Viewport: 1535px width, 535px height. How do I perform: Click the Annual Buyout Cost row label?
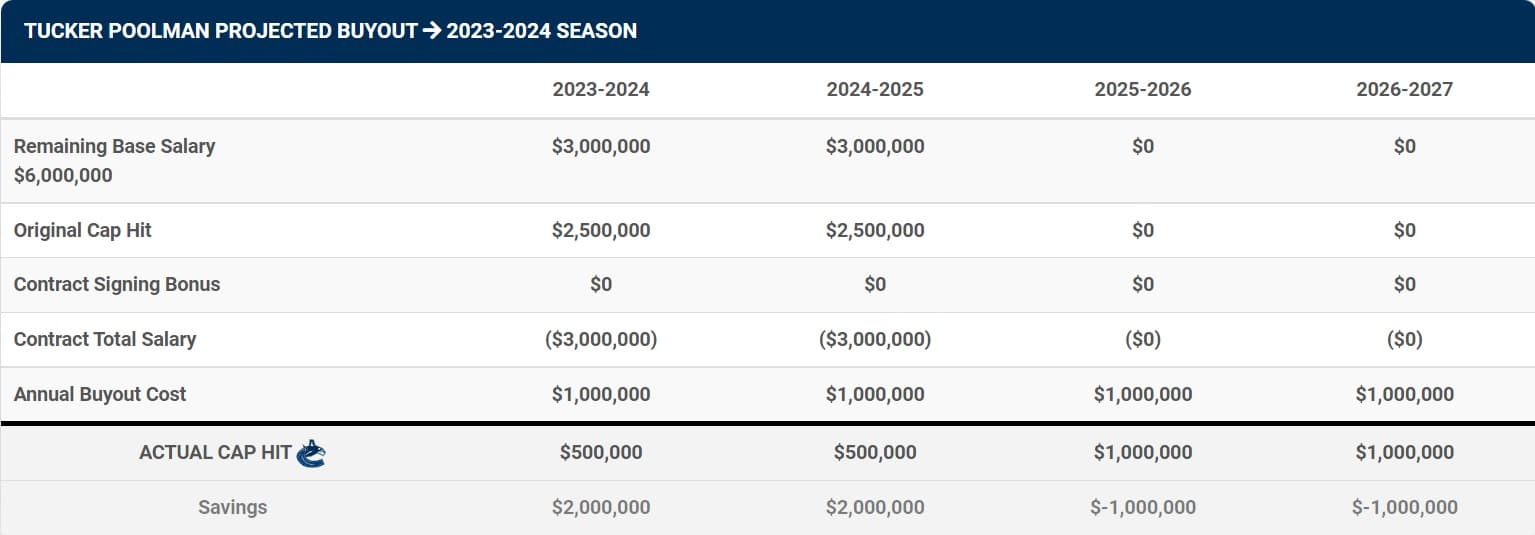[x=100, y=394]
